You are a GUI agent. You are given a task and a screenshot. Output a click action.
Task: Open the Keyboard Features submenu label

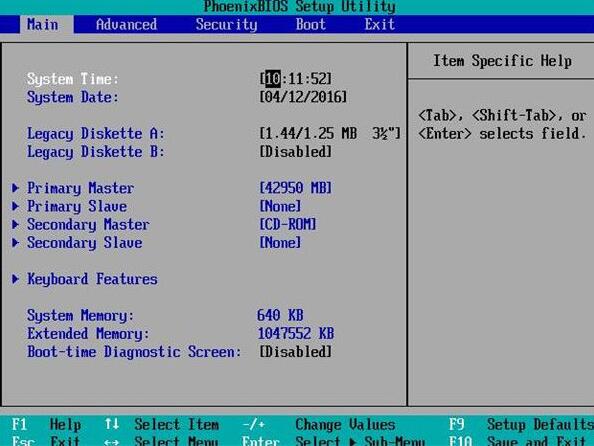tap(92, 279)
